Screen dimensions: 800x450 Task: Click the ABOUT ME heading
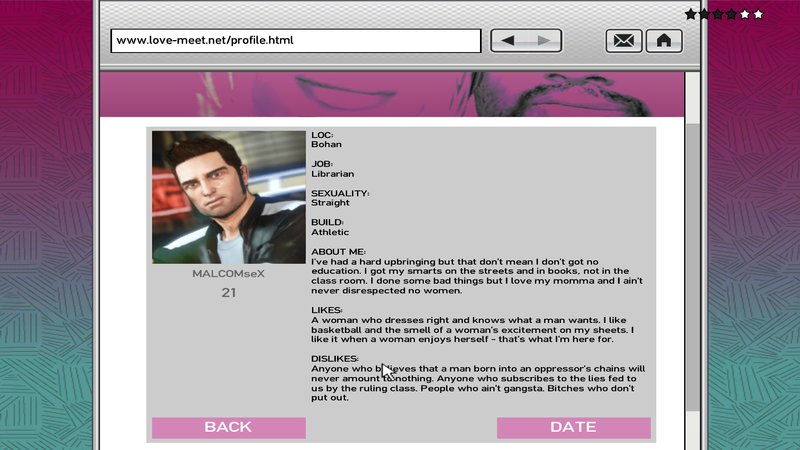coord(338,252)
